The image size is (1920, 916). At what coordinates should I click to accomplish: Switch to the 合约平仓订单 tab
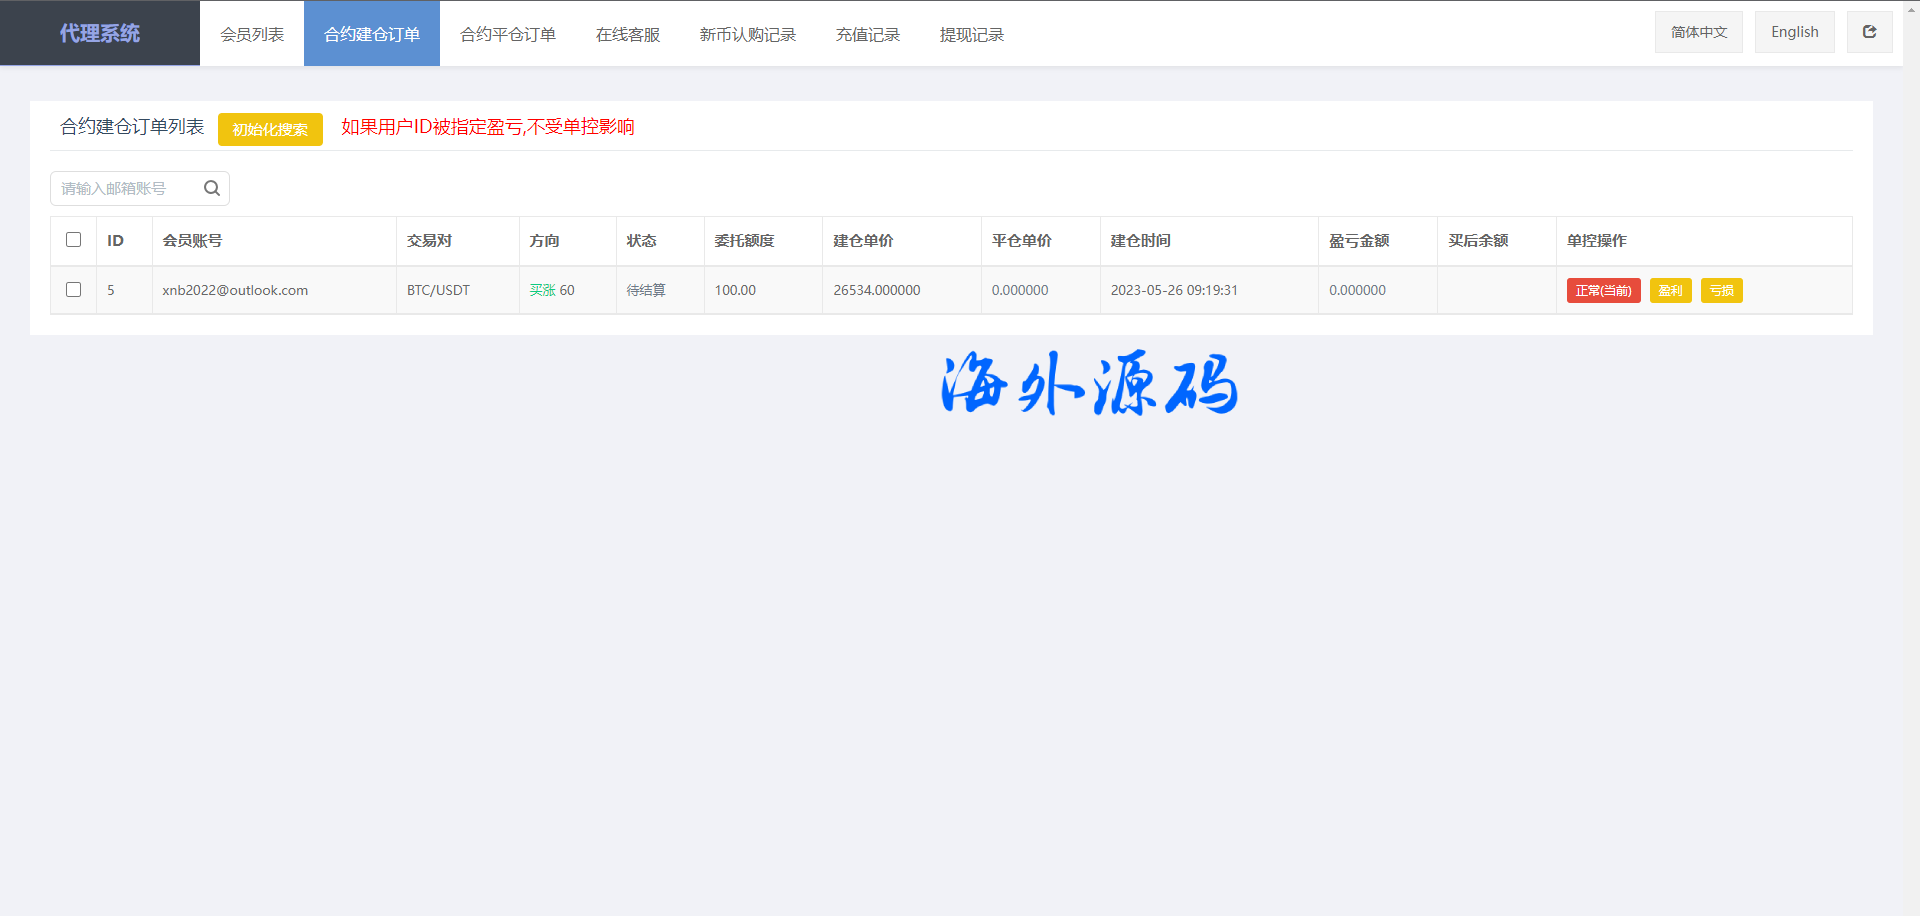(508, 34)
